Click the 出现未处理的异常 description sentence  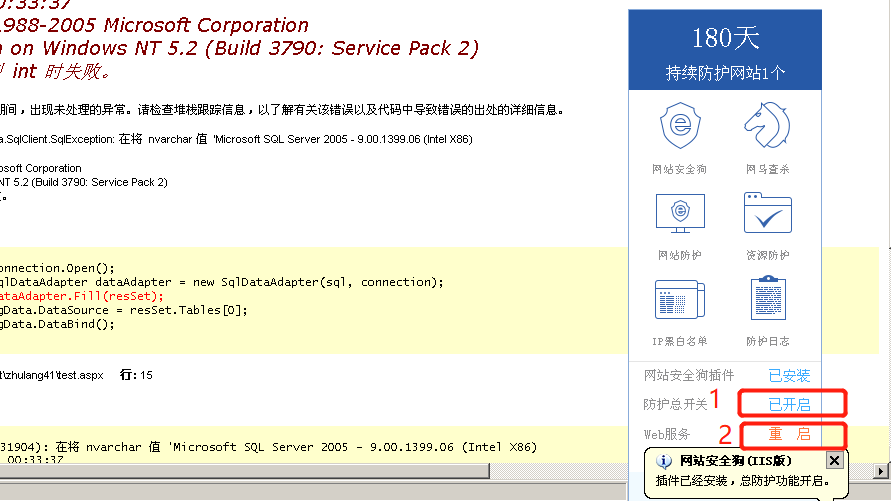pos(282,110)
